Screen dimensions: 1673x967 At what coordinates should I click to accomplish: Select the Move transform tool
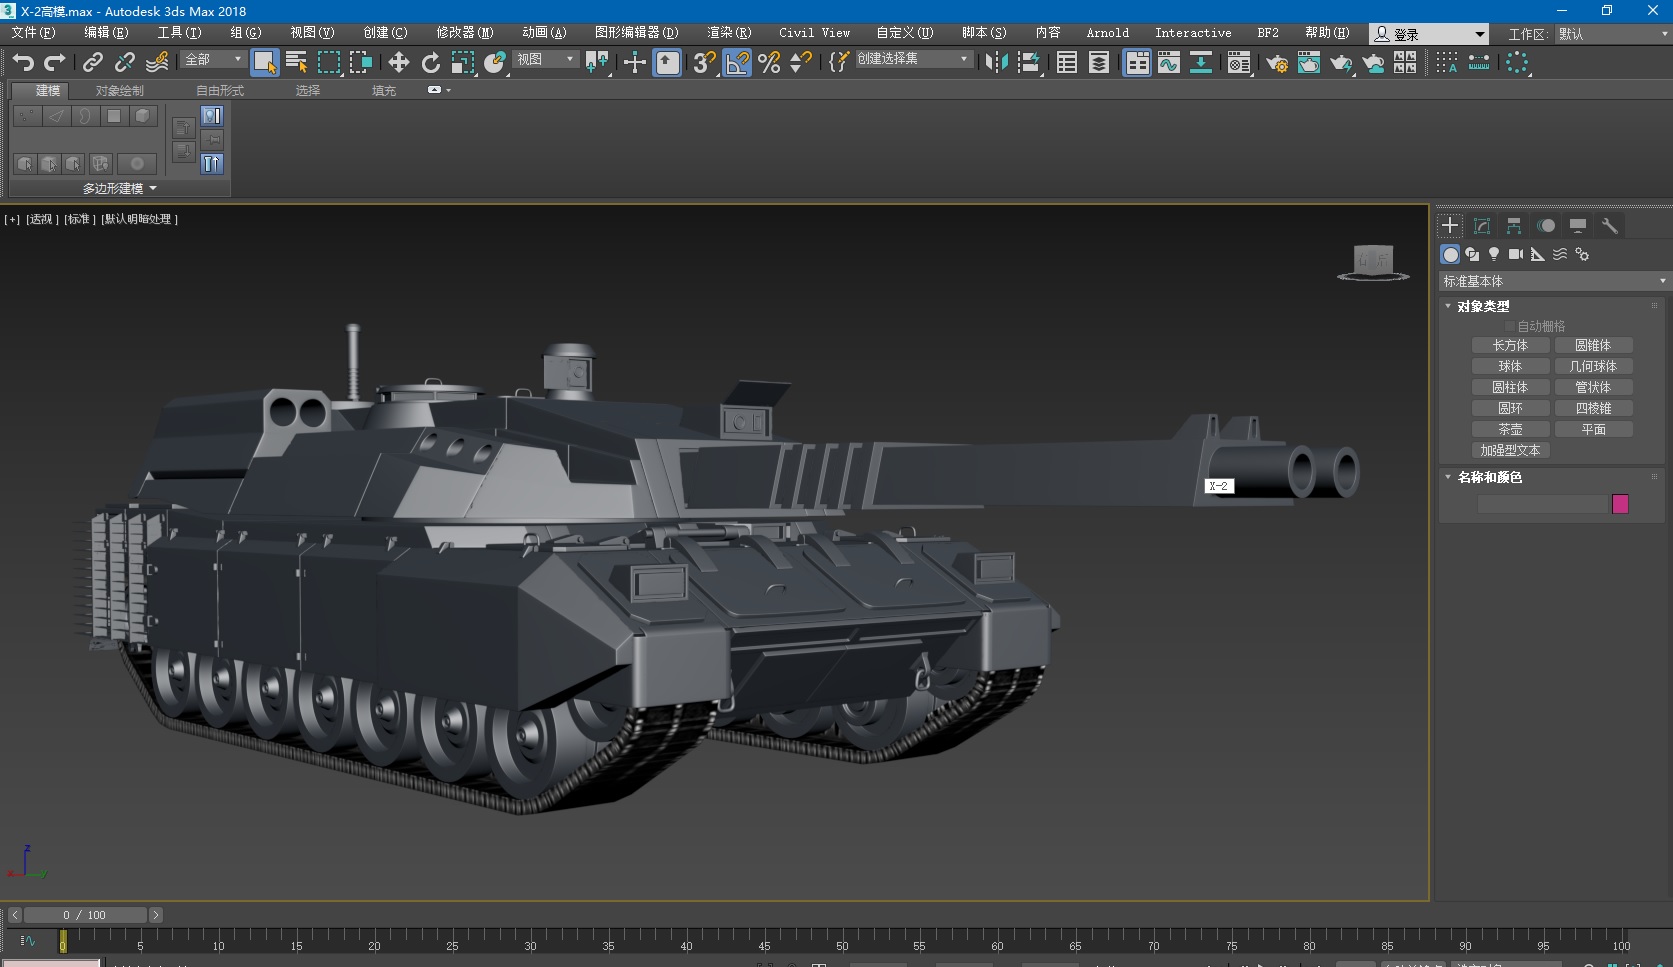[398, 63]
